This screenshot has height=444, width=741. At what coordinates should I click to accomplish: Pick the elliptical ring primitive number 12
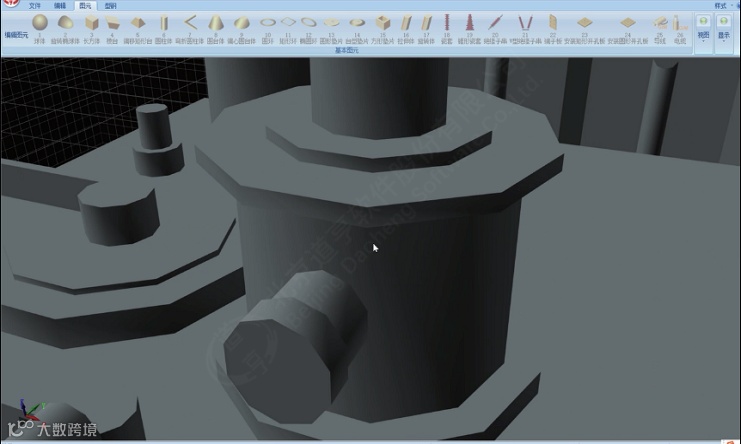308,28
